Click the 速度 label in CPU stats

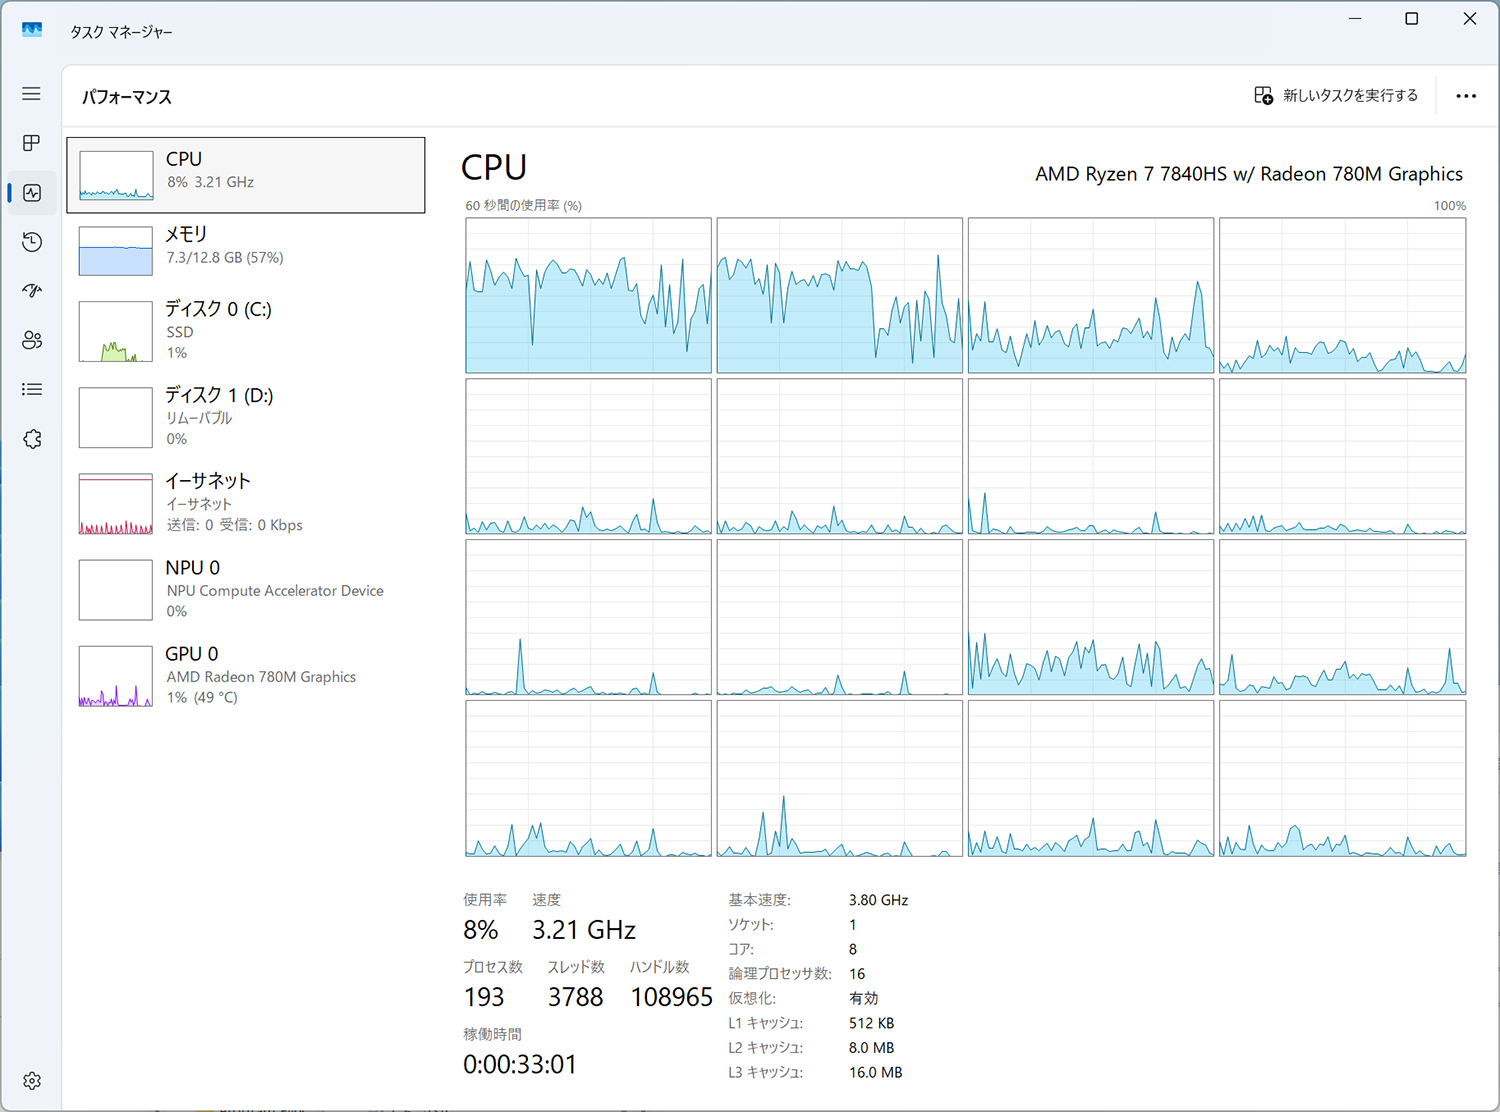pyautogui.click(x=546, y=900)
